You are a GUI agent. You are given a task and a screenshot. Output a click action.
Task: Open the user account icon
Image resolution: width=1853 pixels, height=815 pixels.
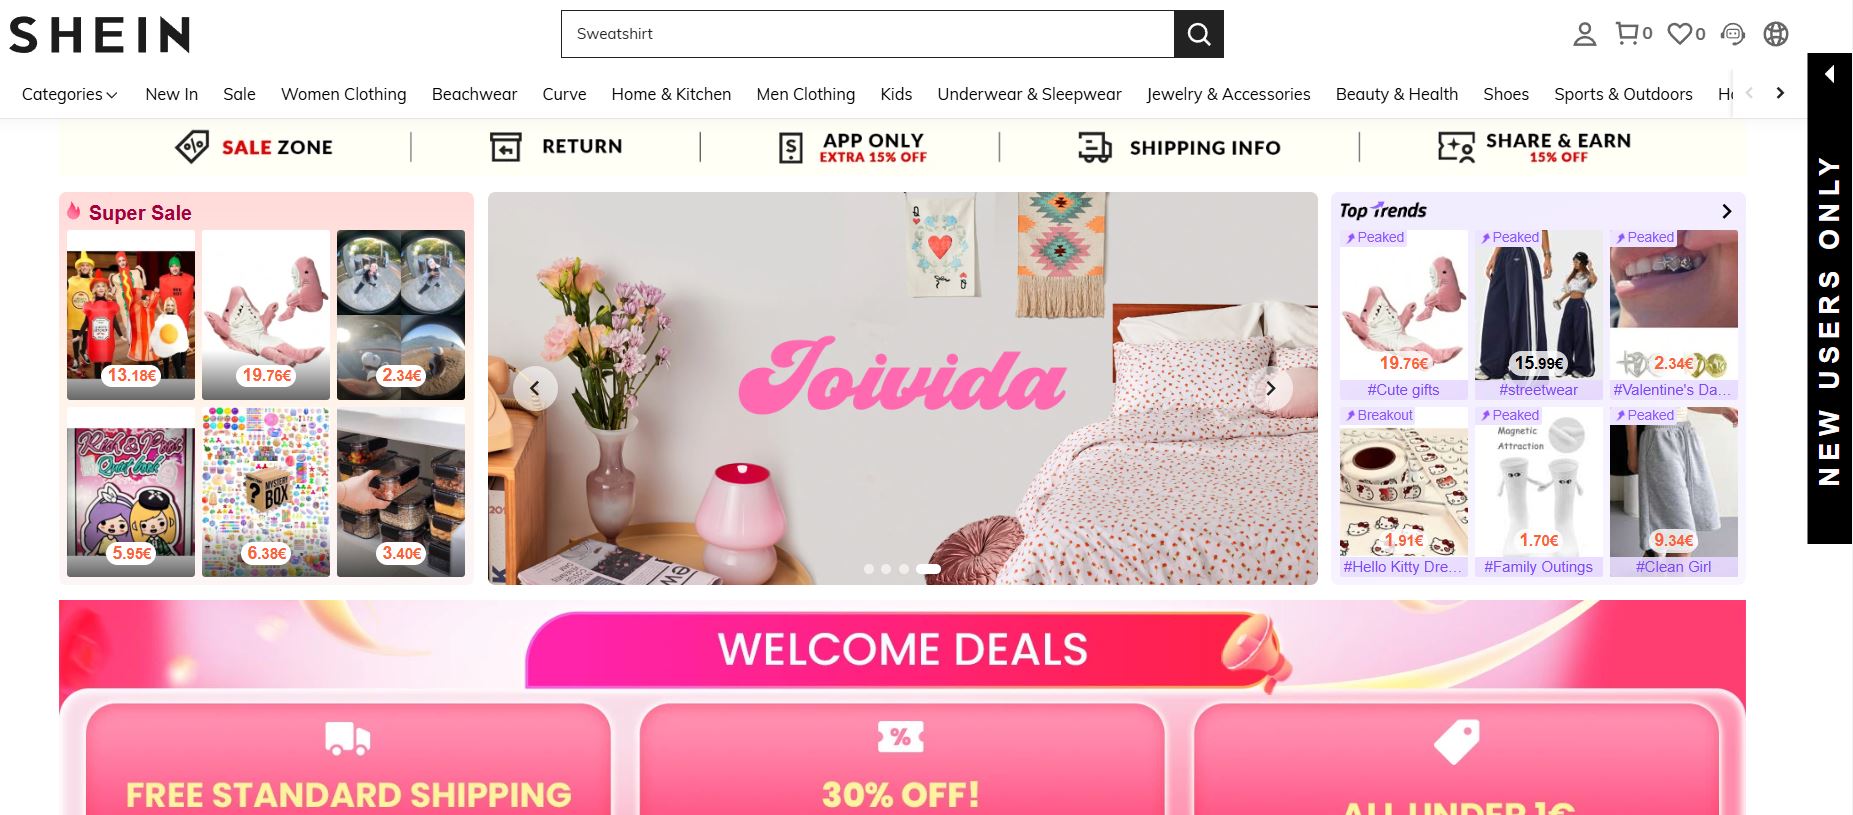(1584, 34)
